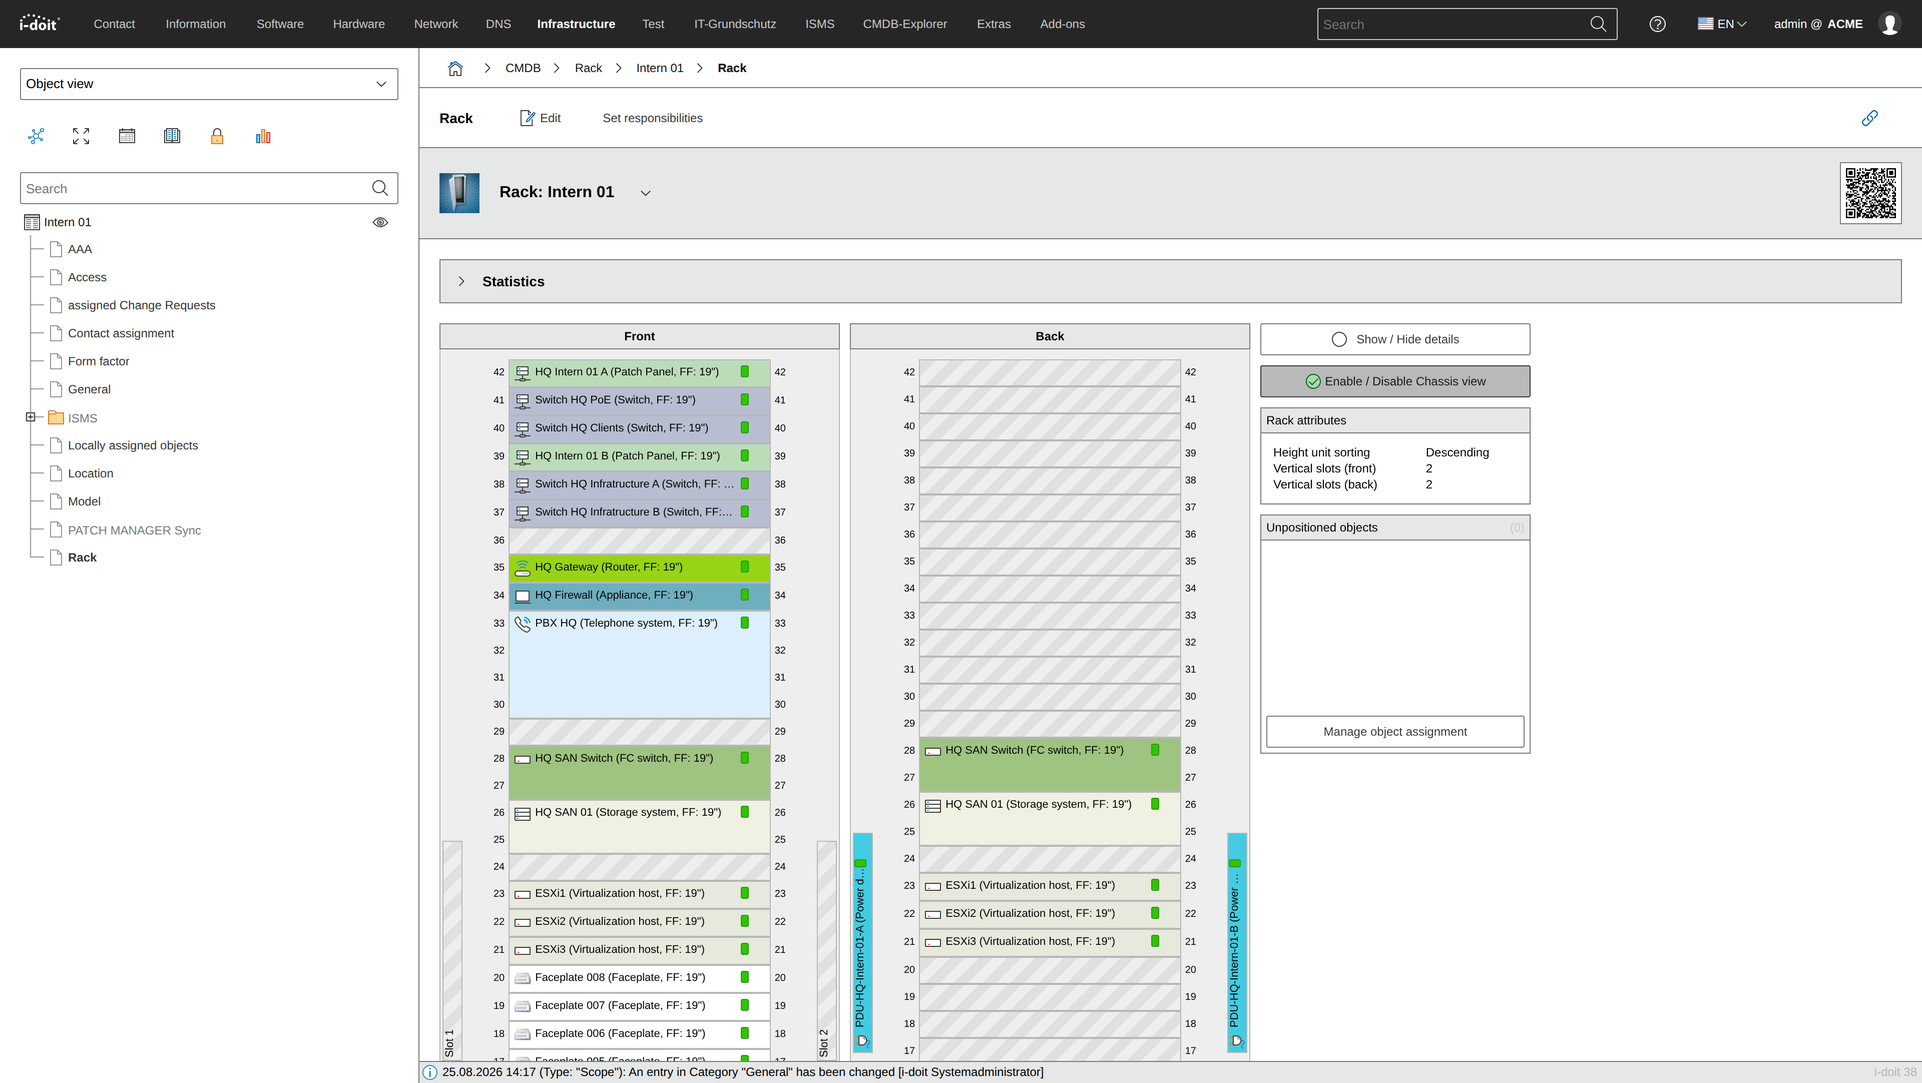Open the Location tree item

click(x=90, y=473)
